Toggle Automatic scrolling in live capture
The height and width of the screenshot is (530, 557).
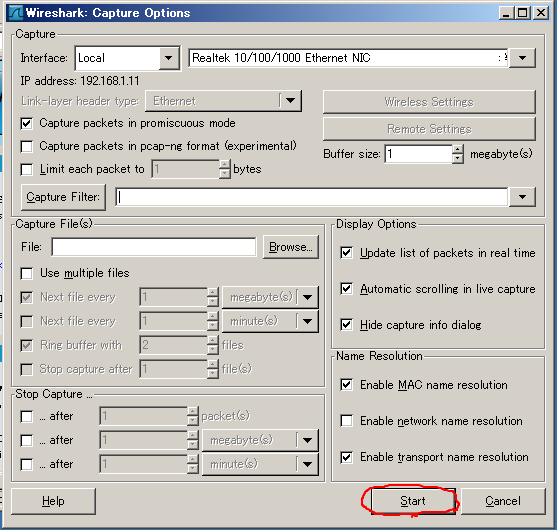[346, 289]
